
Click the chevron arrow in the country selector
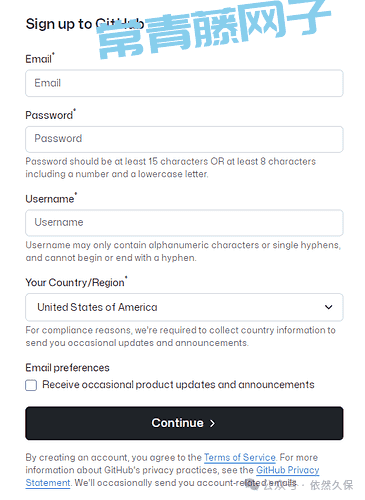coord(328,307)
